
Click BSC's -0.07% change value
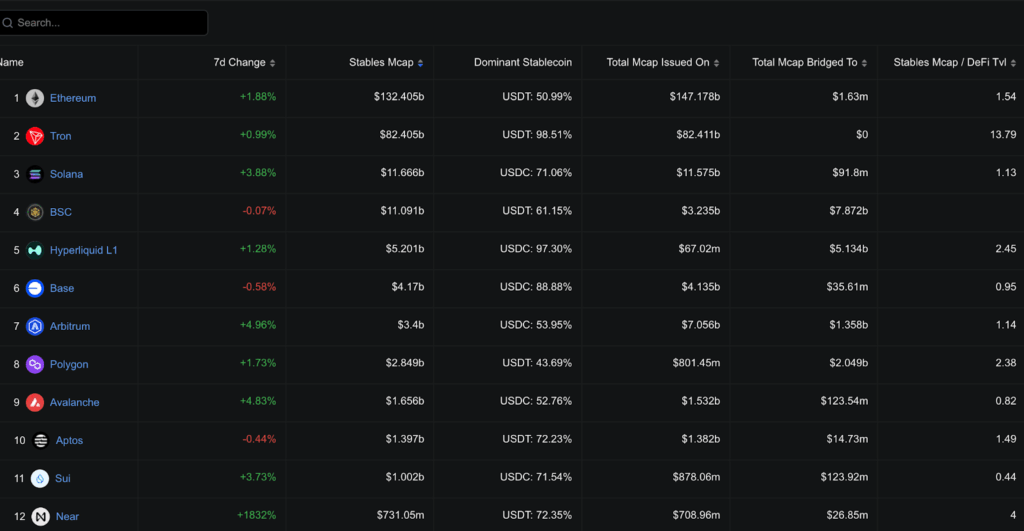coord(259,210)
